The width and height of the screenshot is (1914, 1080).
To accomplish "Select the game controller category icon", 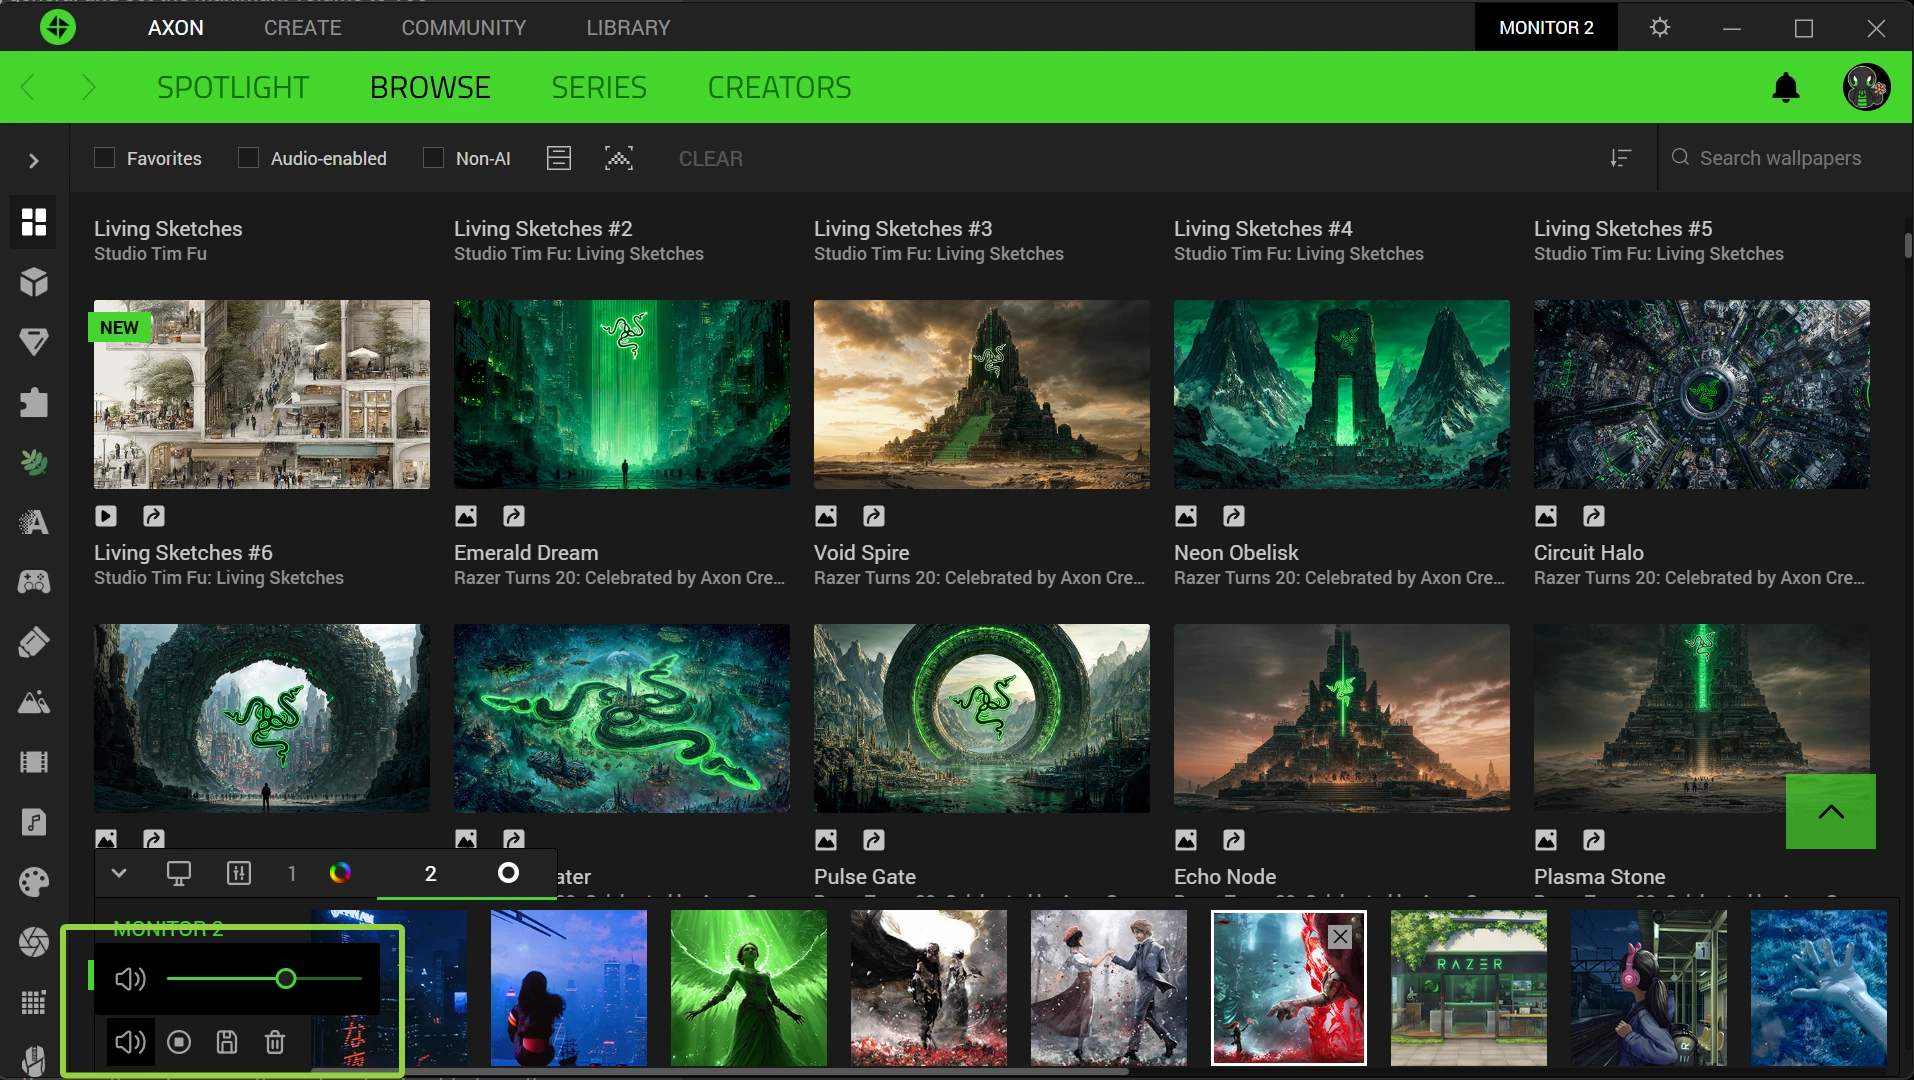I will click(34, 582).
